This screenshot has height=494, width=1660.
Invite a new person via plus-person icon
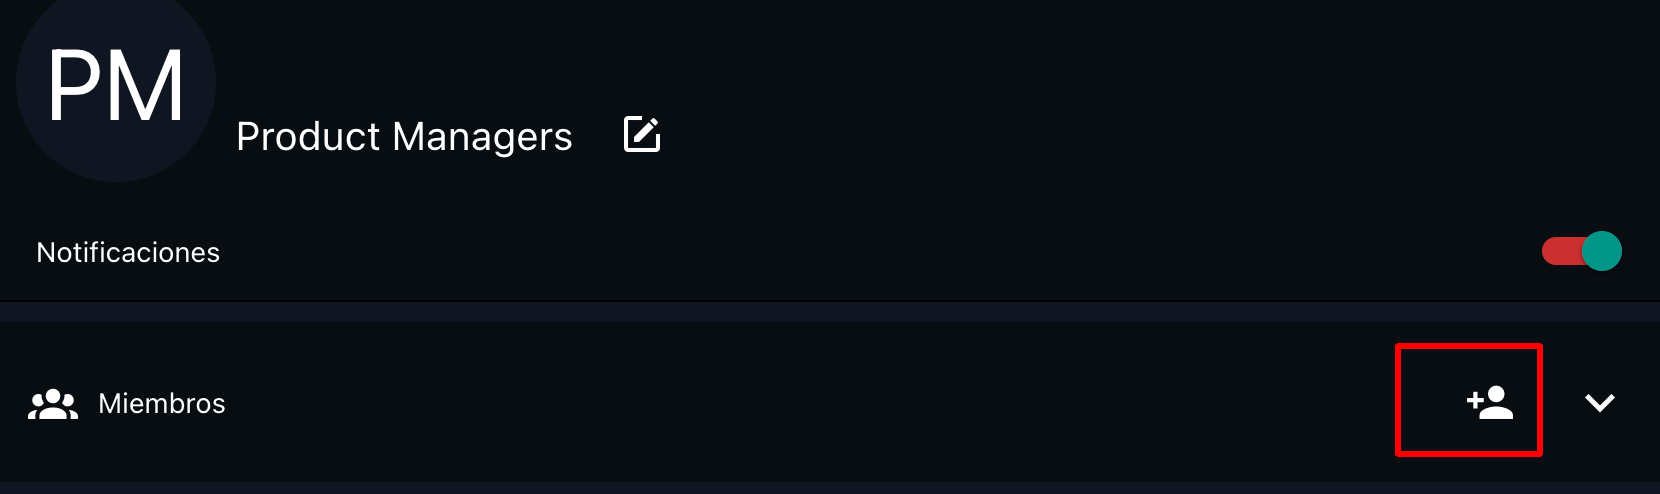[x=1490, y=402]
